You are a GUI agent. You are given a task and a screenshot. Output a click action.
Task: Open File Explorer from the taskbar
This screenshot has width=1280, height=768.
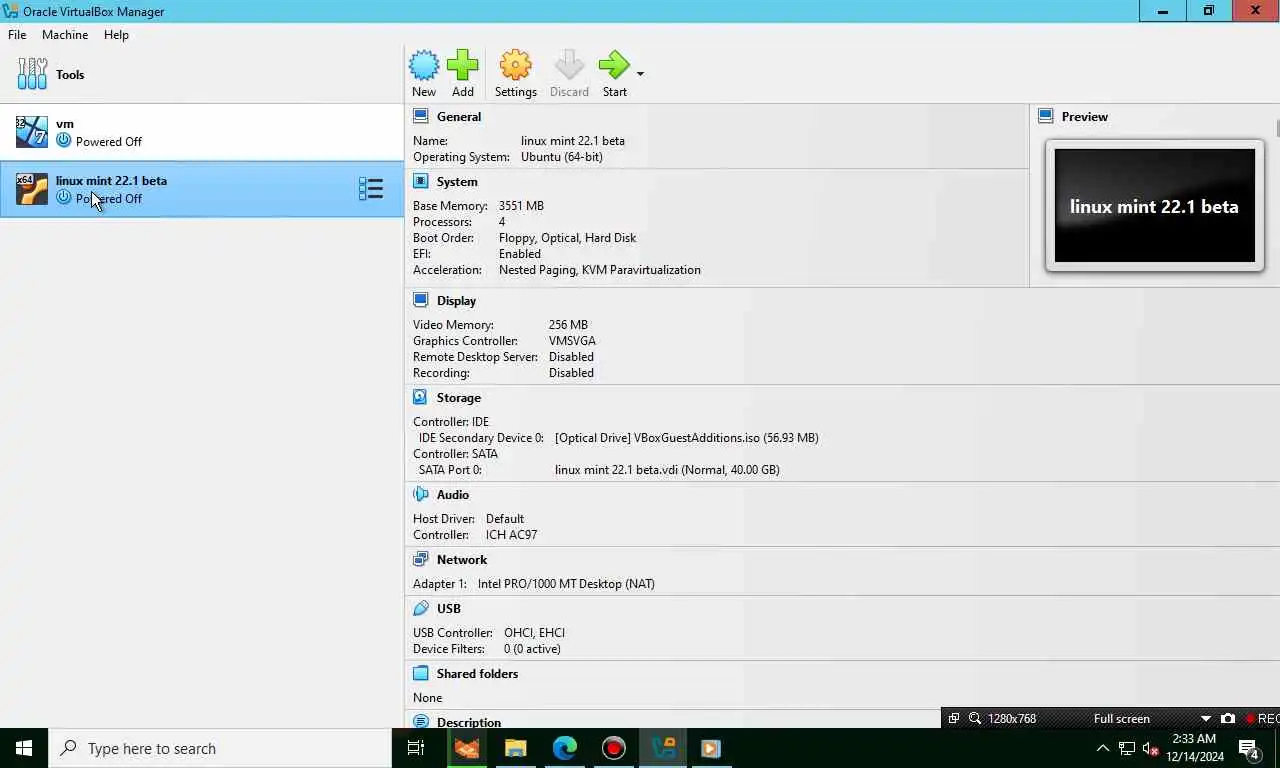click(x=515, y=748)
